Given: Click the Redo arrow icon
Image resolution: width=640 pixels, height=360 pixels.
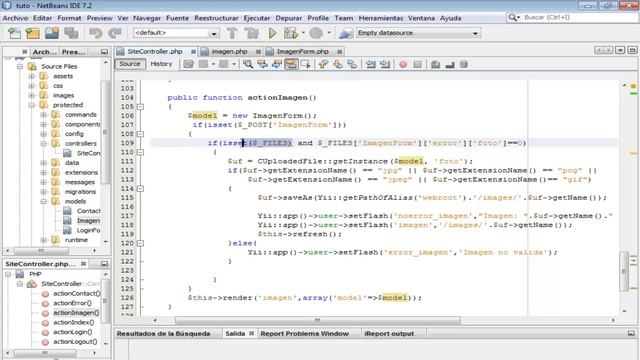Looking at the screenshot, I should pos(115,33).
